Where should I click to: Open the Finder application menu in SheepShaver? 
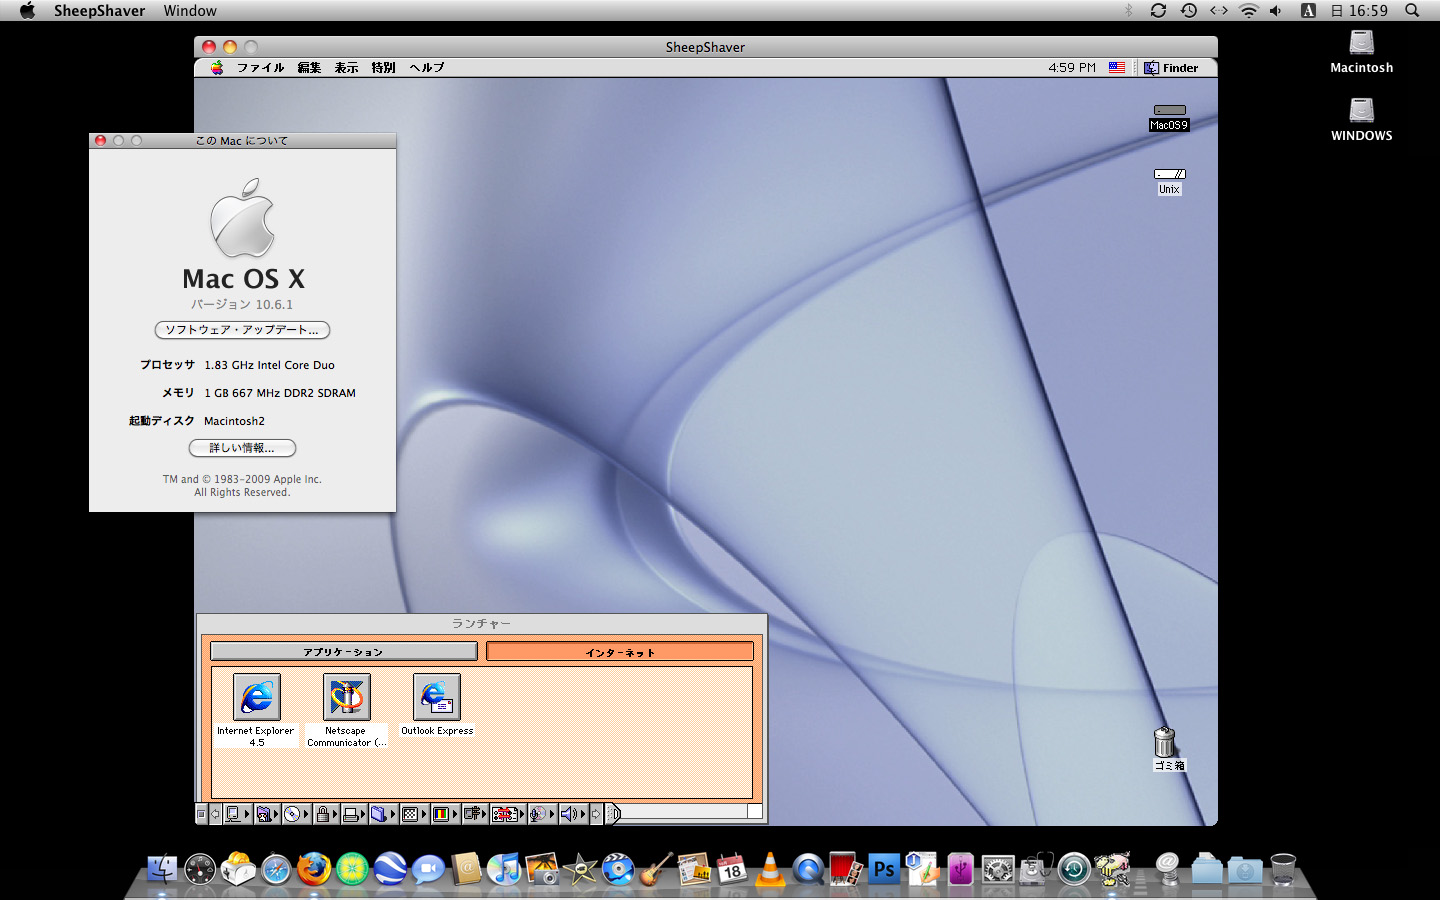(1172, 68)
